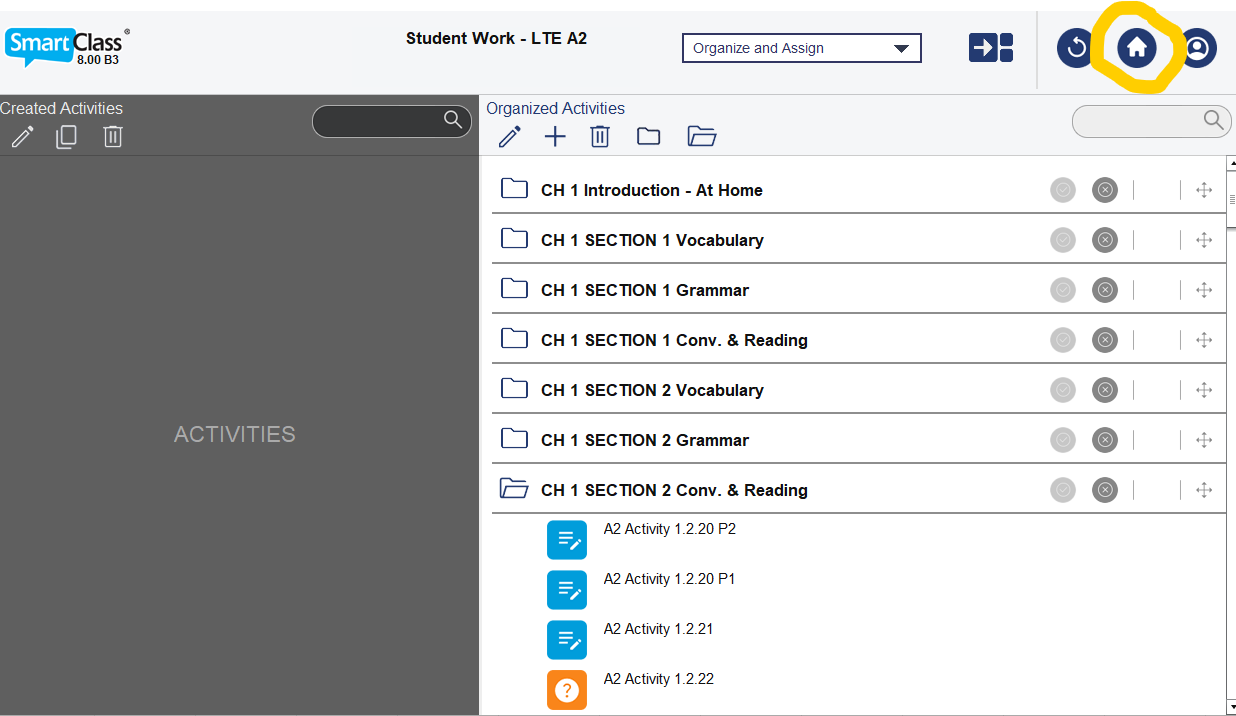
Task: Click move handle for CH 1 SECTION 2 Grammar
Action: (1204, 440)
